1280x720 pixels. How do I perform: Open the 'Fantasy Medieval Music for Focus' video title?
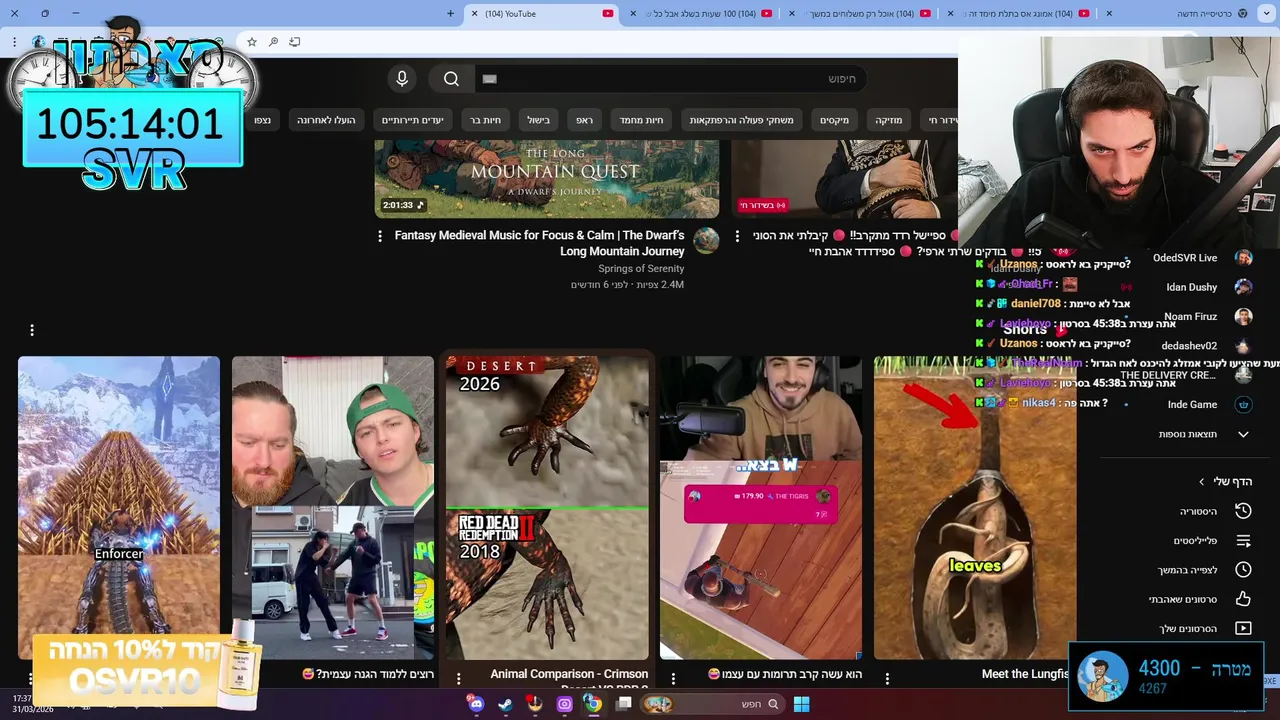539,243
